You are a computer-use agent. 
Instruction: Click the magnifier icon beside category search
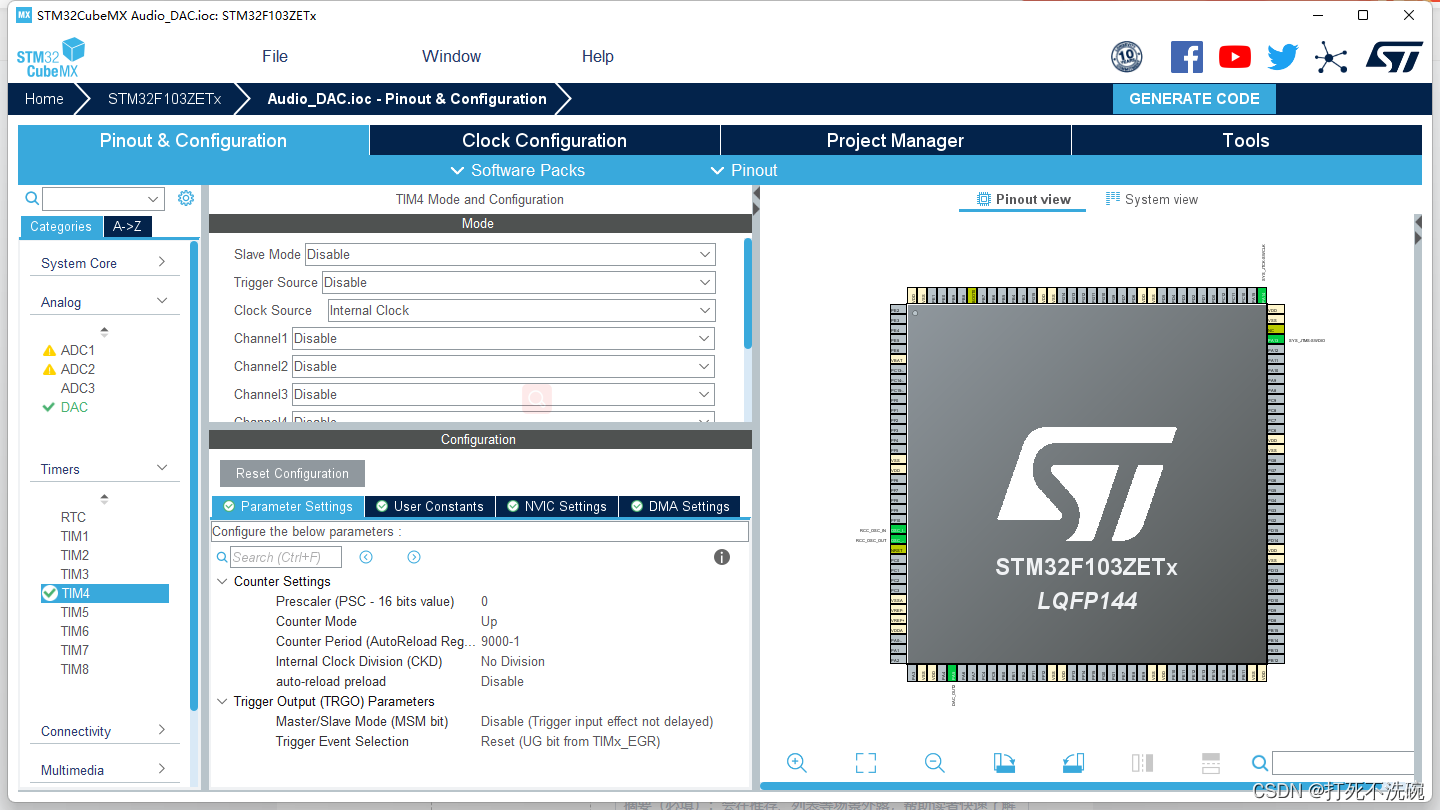tap(32, 199)
